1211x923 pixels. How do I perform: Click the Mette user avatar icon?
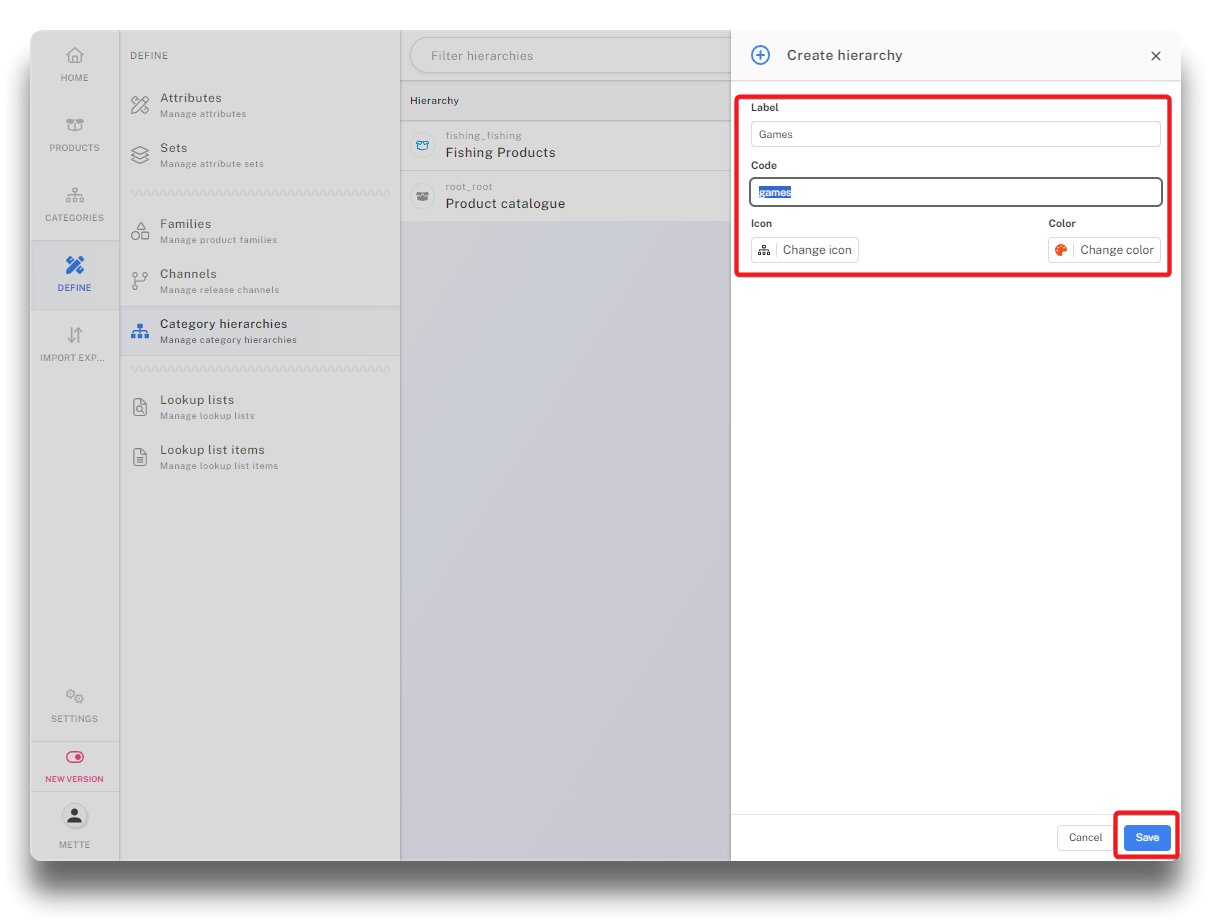tap(74, 816)
